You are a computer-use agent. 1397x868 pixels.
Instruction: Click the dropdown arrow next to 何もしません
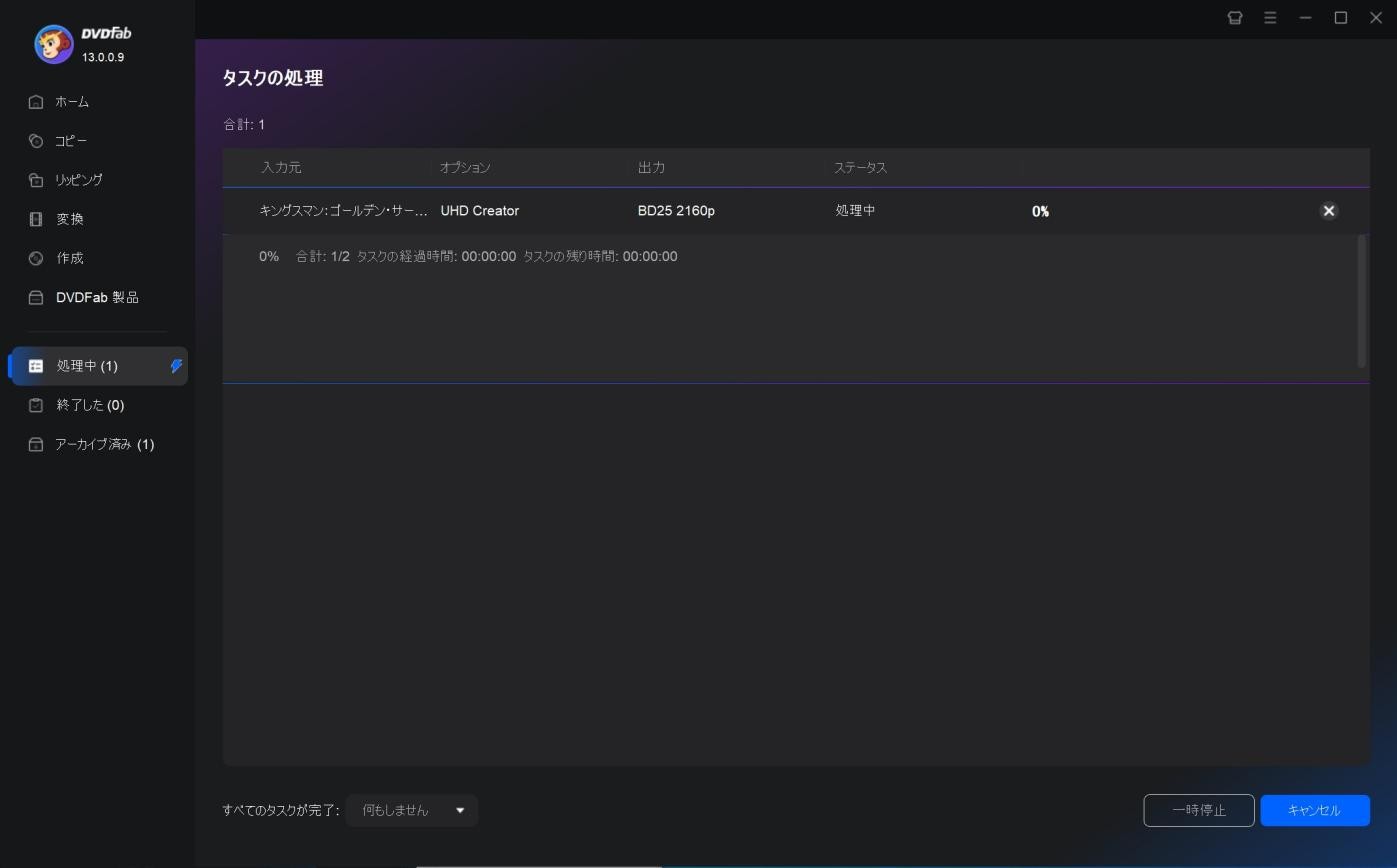[460, 810]
